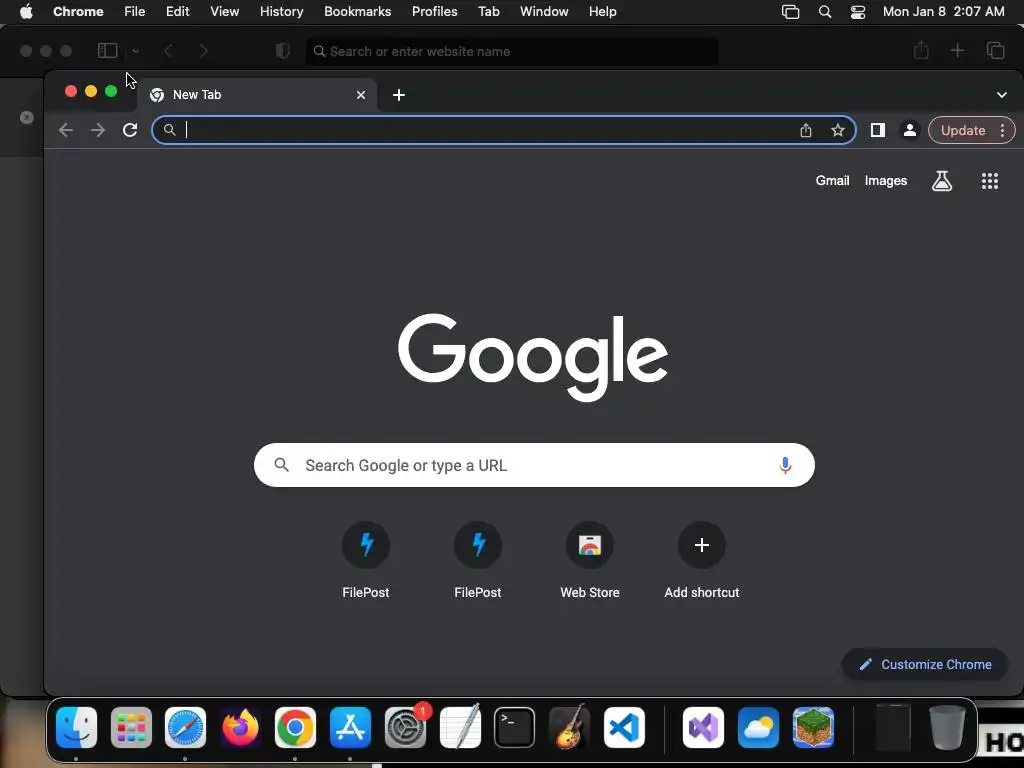Open Finder from the Dock
This screenshot has width=1024, height=768.
[76, 728]
